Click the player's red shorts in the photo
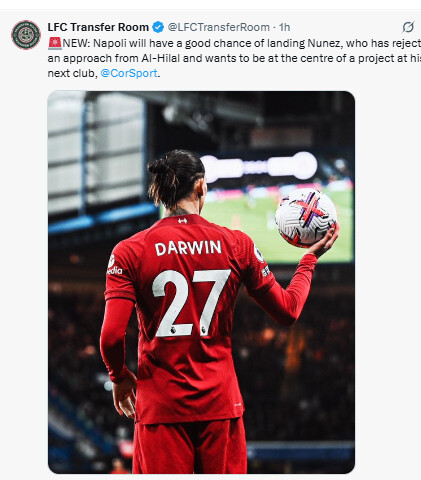 [x=190, y=445]
